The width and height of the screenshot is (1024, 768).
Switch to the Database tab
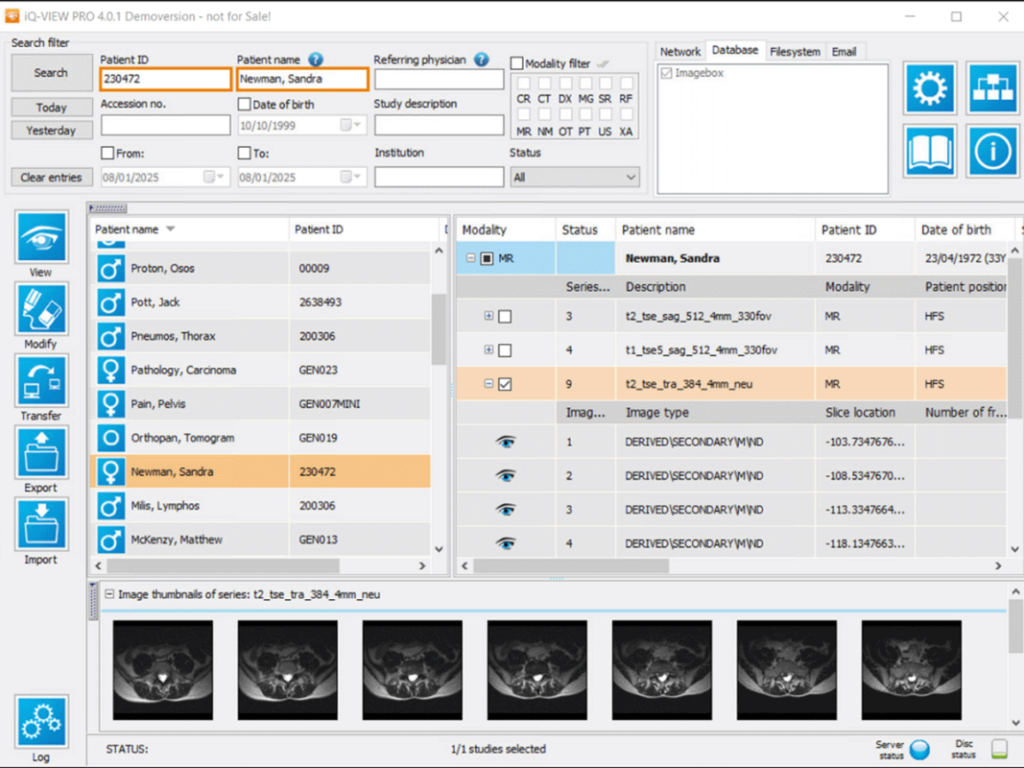pos(735,50)
